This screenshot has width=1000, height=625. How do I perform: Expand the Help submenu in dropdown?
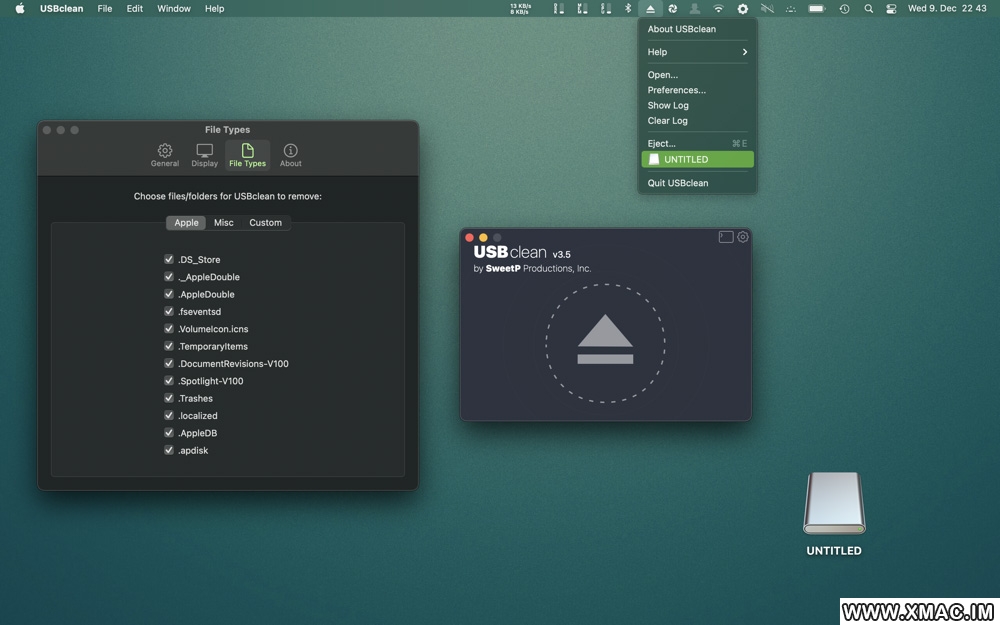tap(697, 52)
